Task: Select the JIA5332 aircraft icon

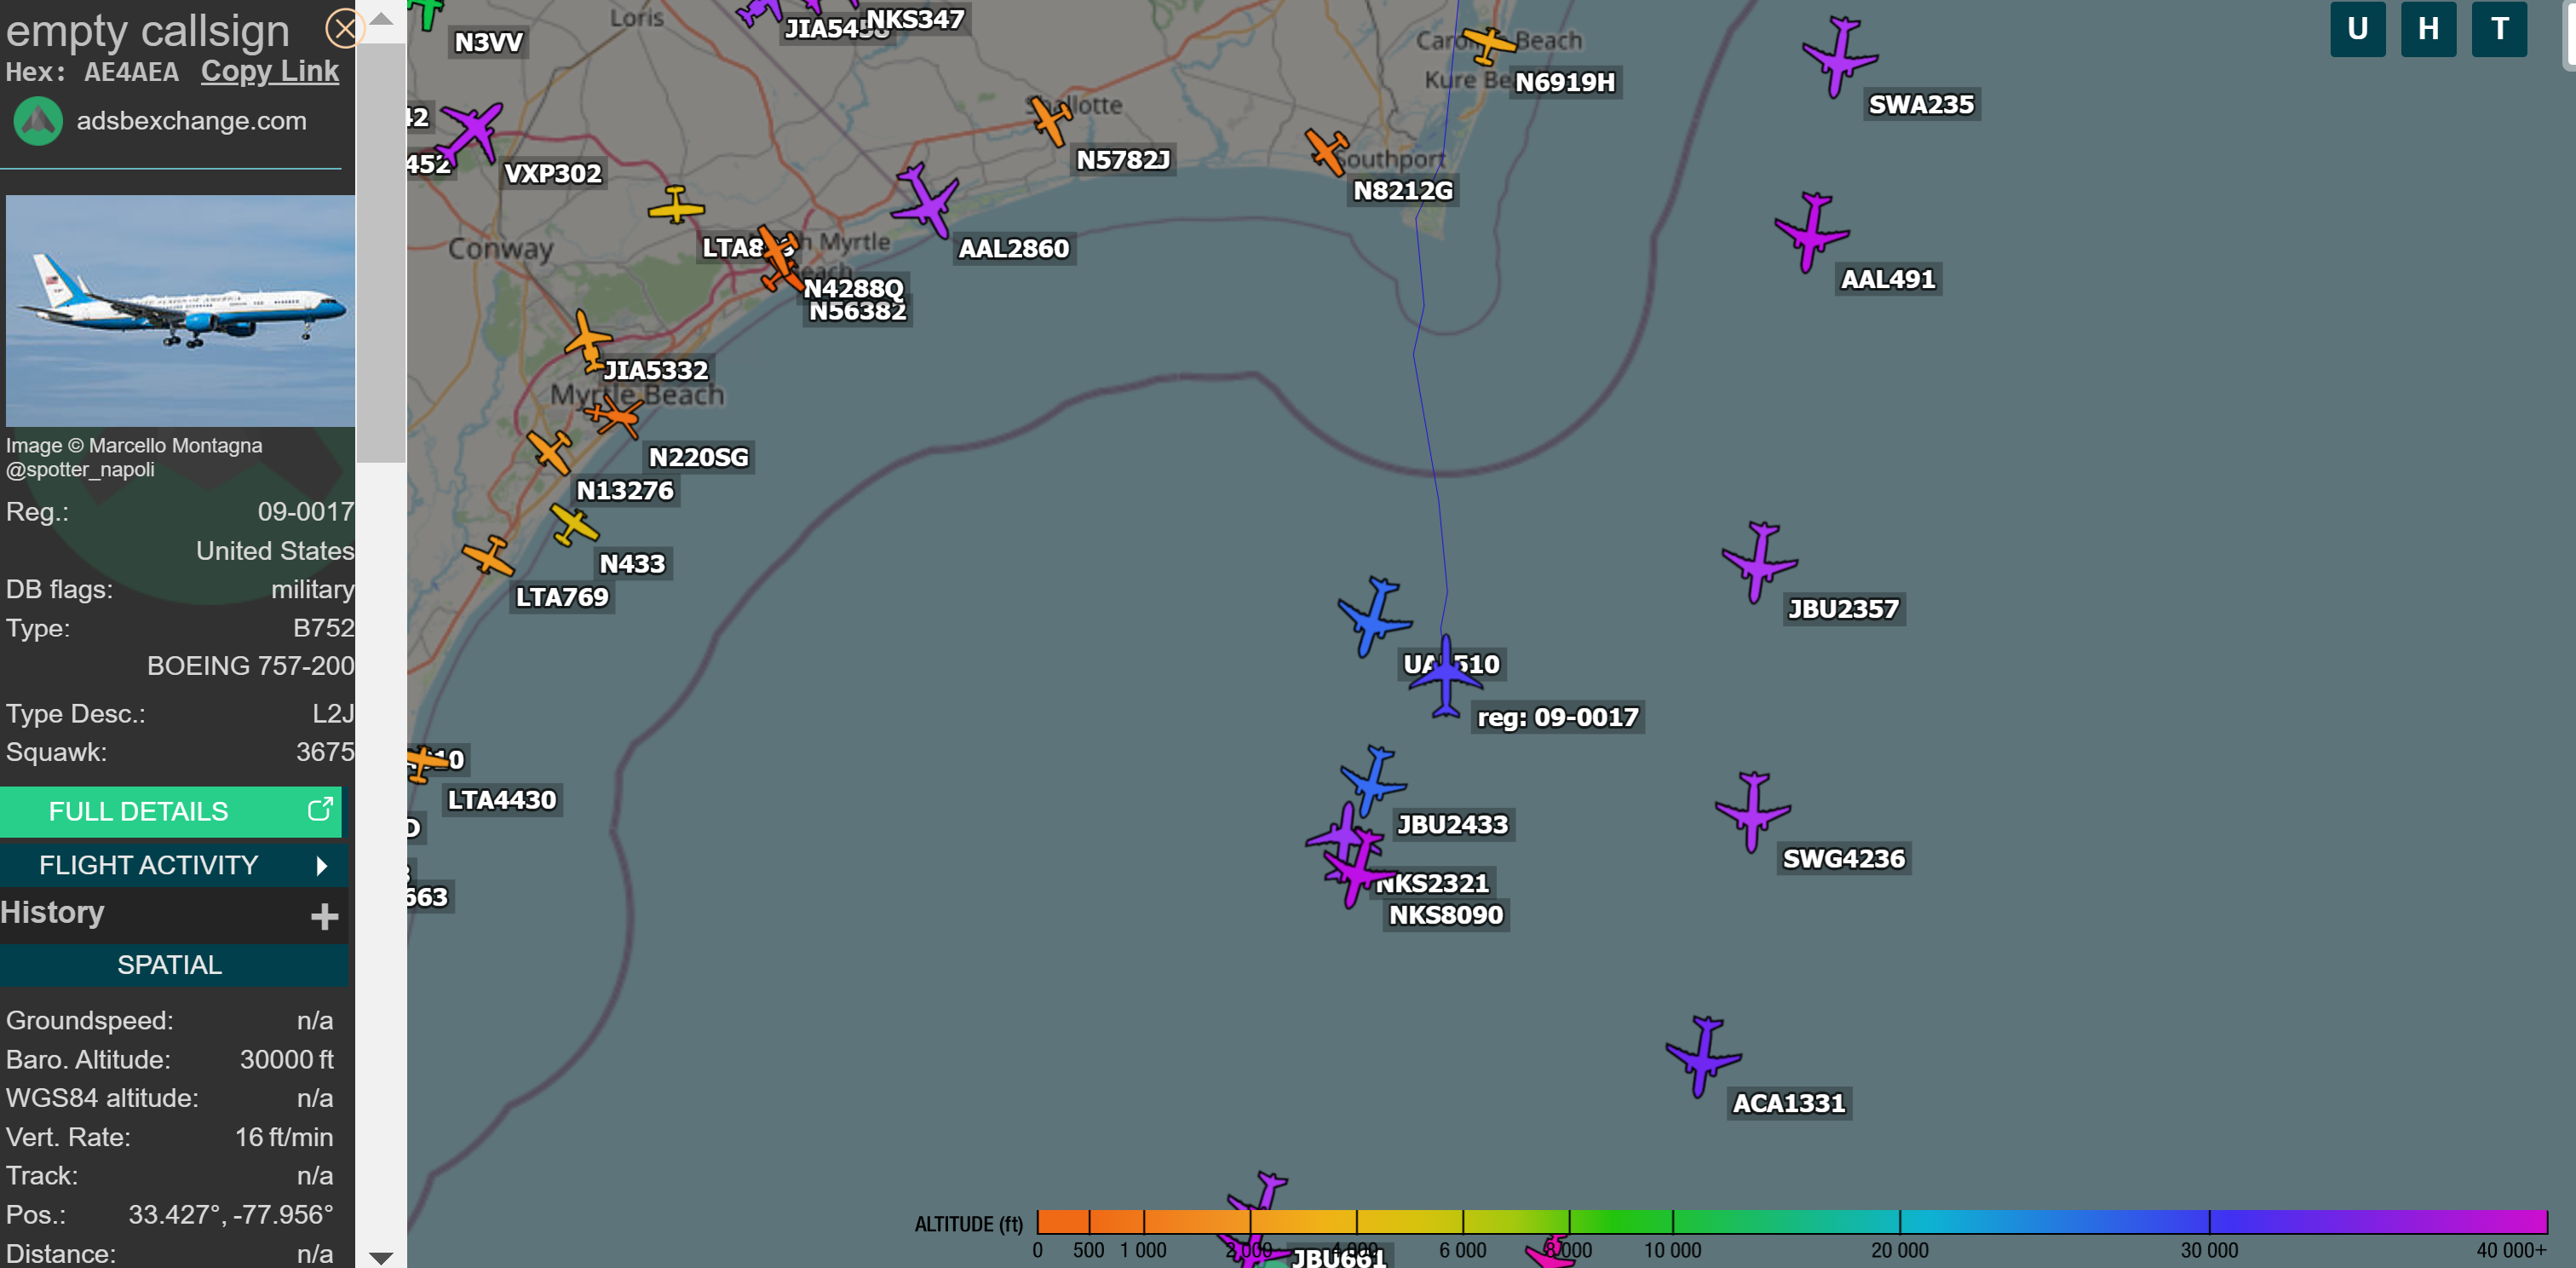Action: pos(587,341)
